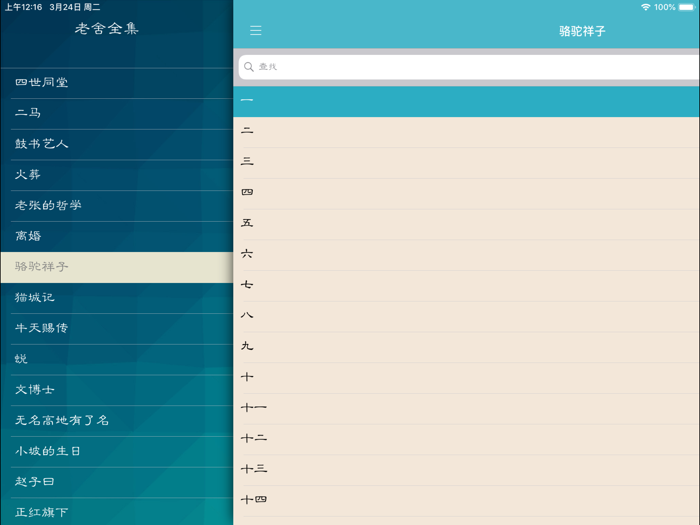The height and width of the screenshot is (525, 700).
Task: Select 正红旗下 in the sidebar
Action: (117, 512)
